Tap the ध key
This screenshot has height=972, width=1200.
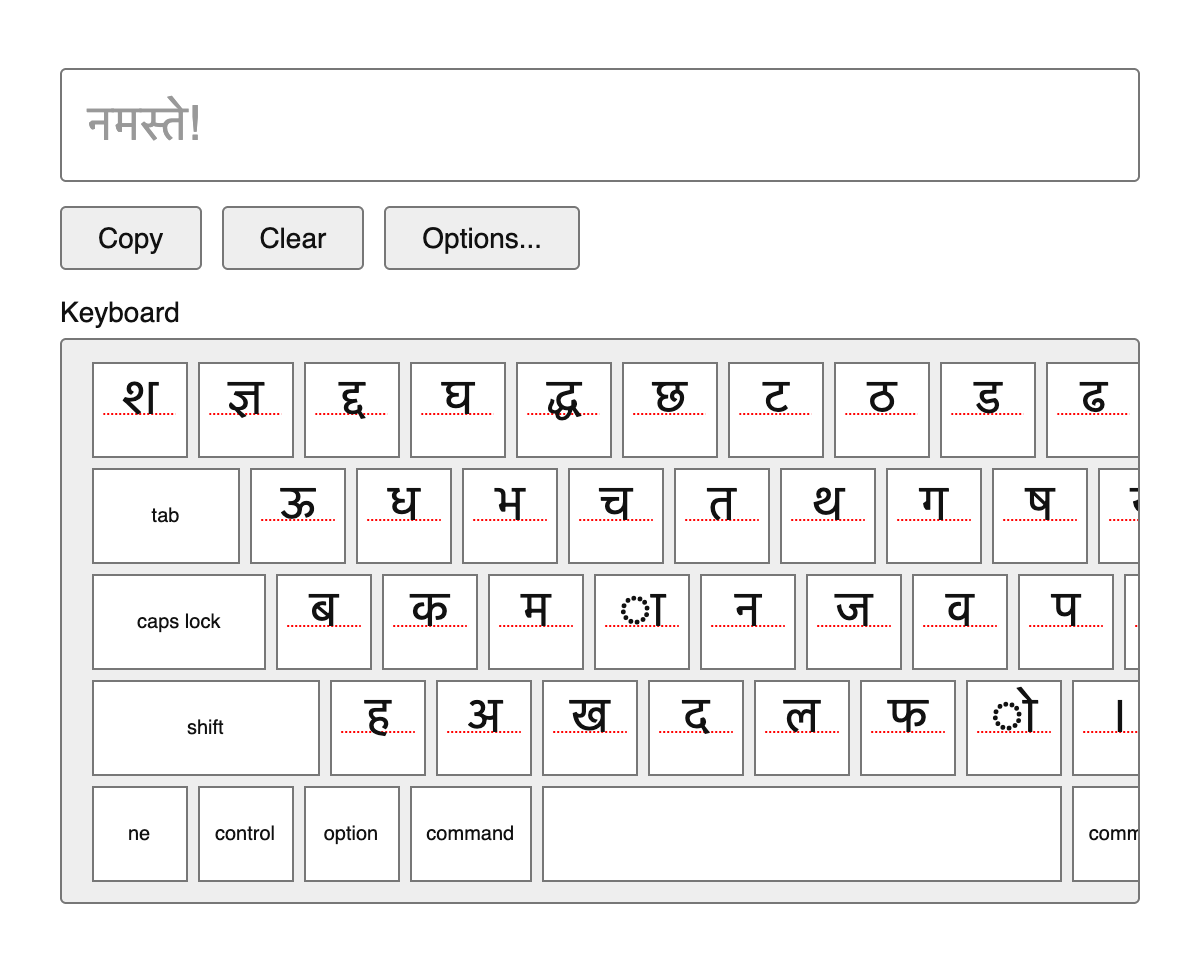[x=404, y=516]
